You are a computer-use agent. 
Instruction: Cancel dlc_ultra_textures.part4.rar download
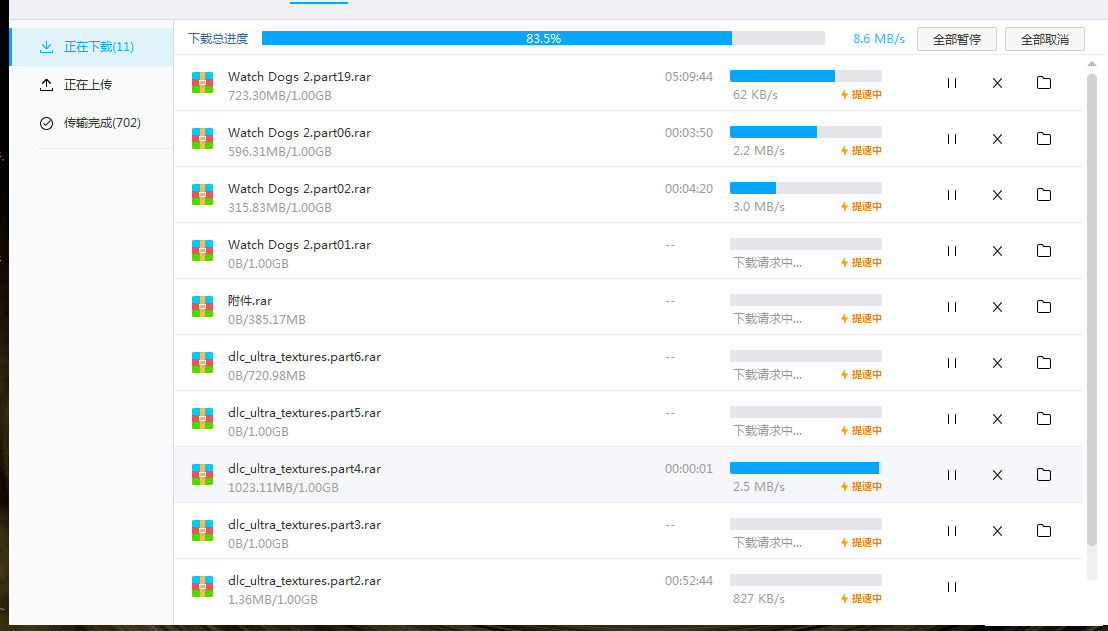coord(997,475)
